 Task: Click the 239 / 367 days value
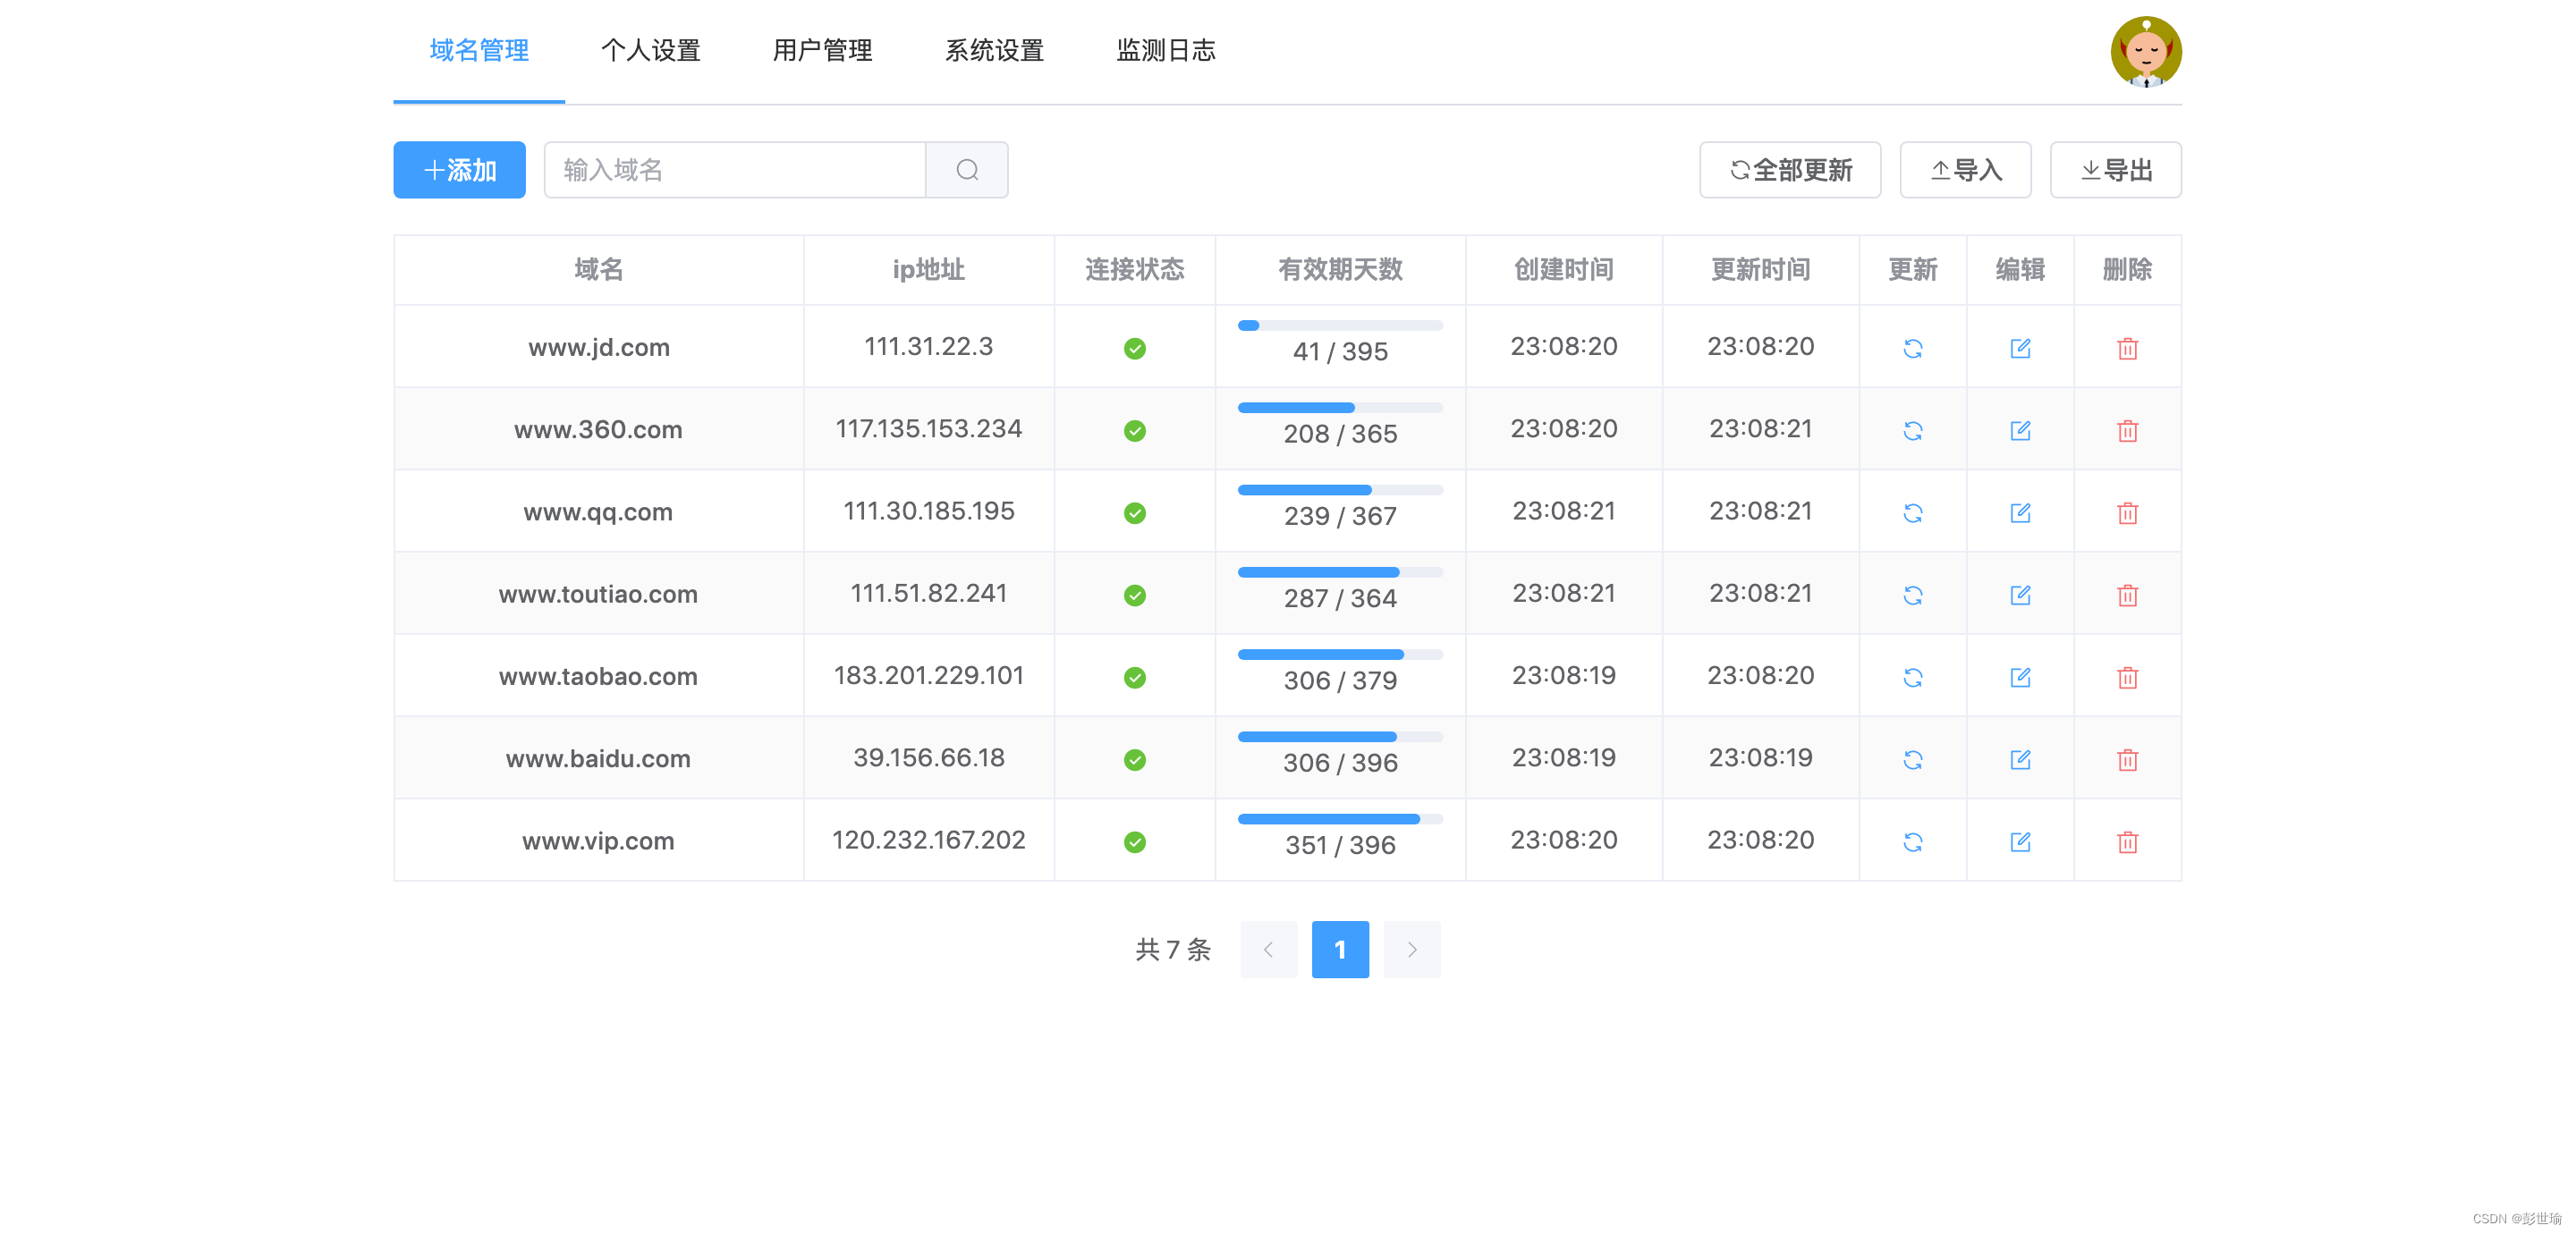point(1340,517)
